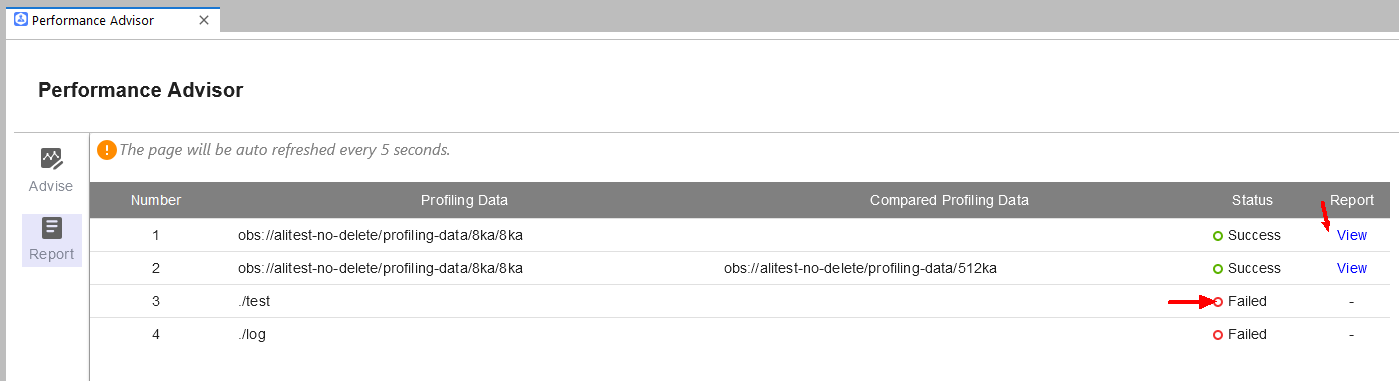Screen dimensions: 1399x381
Task: Click the green Success status circle in row 2
Action: pyautogui.click(x=1218, y=269)
